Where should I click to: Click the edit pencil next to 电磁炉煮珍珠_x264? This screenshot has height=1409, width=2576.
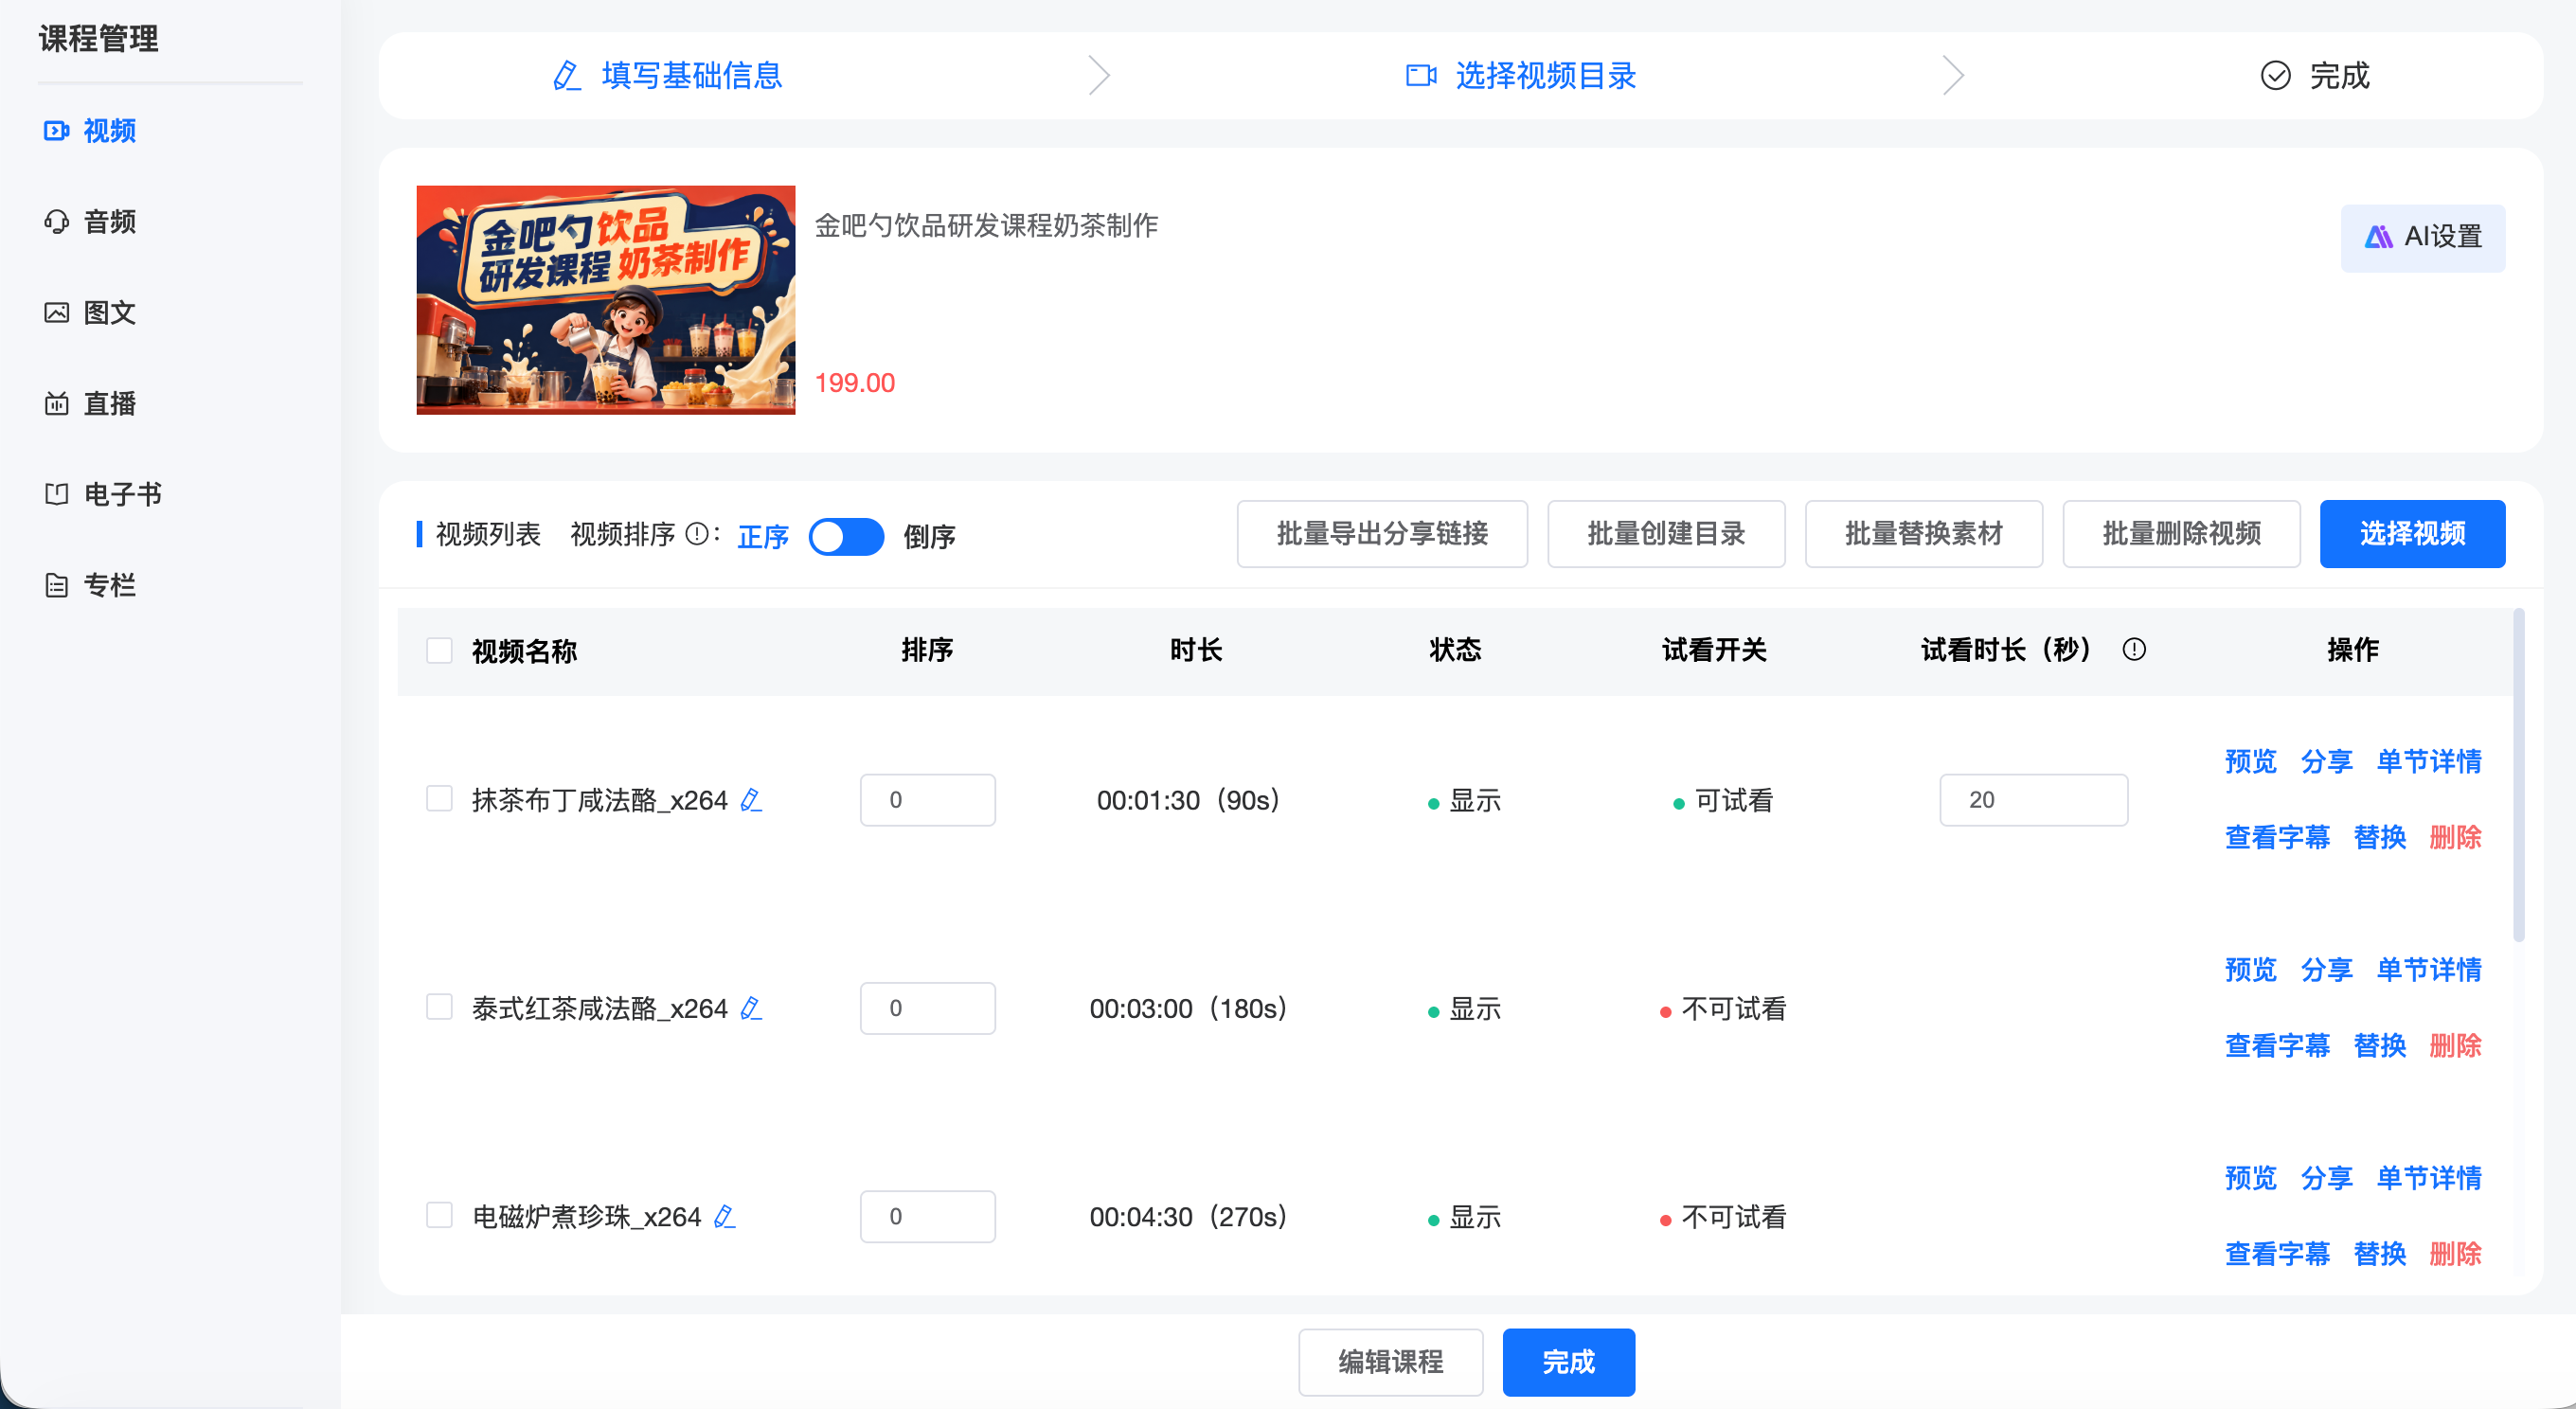(x=725, y=1216)
